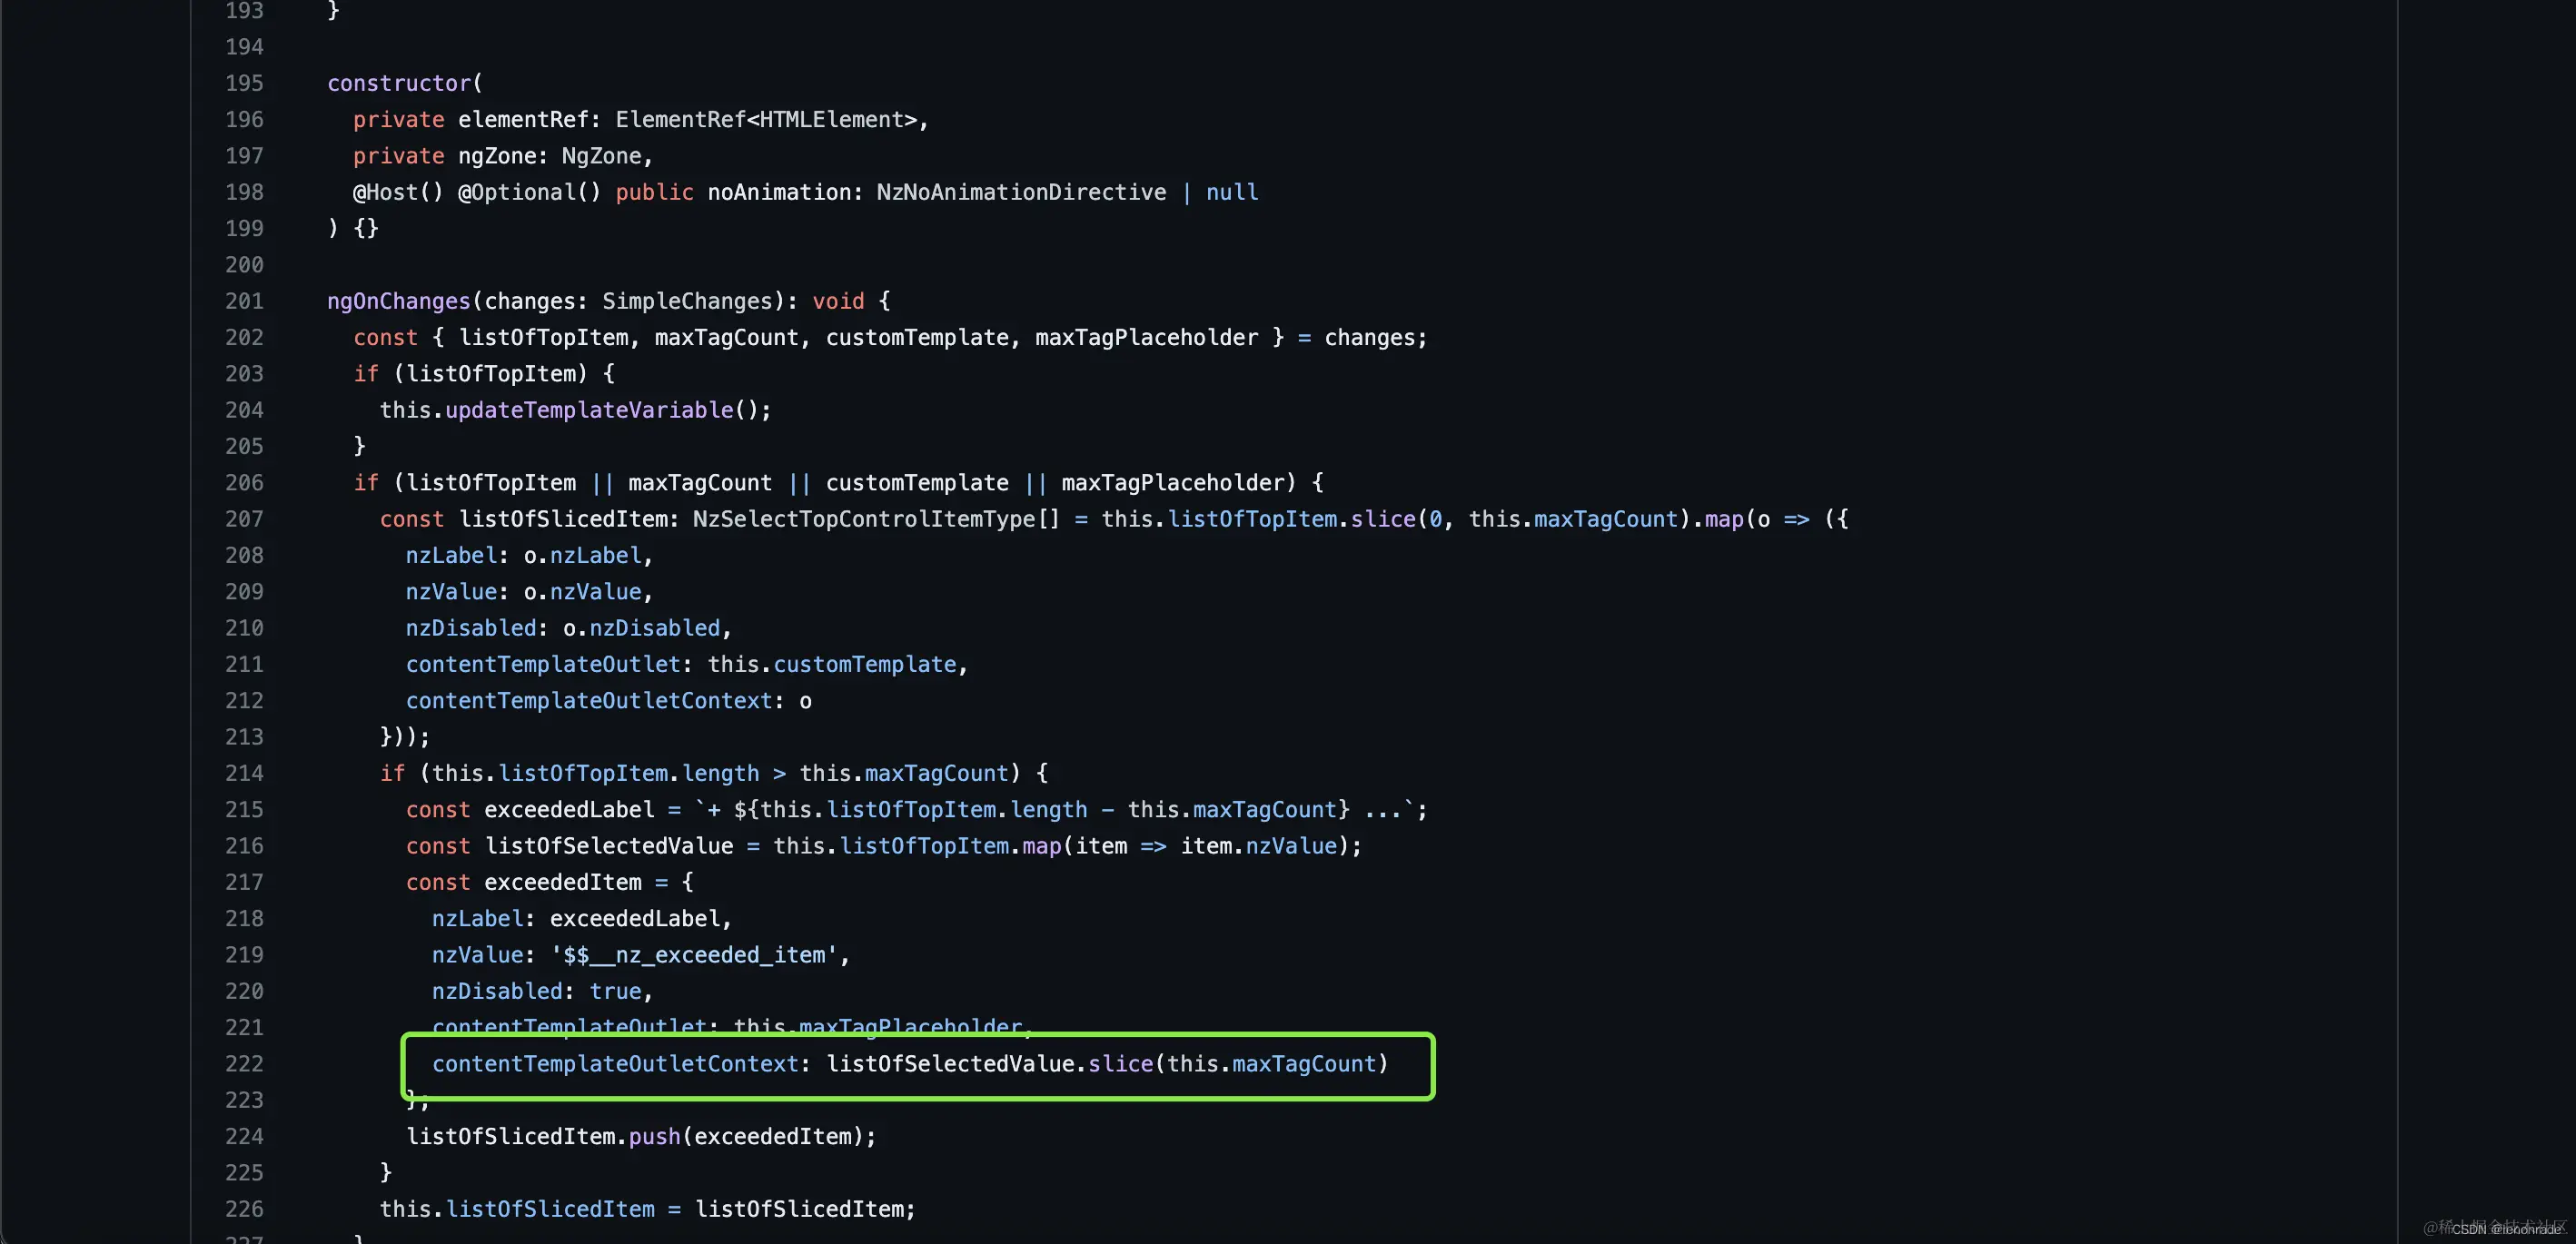Click the null keyword on line 198
This screenshot has width=2576, height=1244.
1231,192
